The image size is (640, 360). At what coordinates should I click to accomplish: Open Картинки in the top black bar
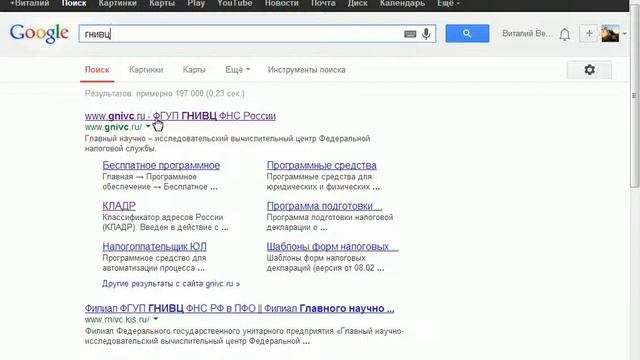118,4
